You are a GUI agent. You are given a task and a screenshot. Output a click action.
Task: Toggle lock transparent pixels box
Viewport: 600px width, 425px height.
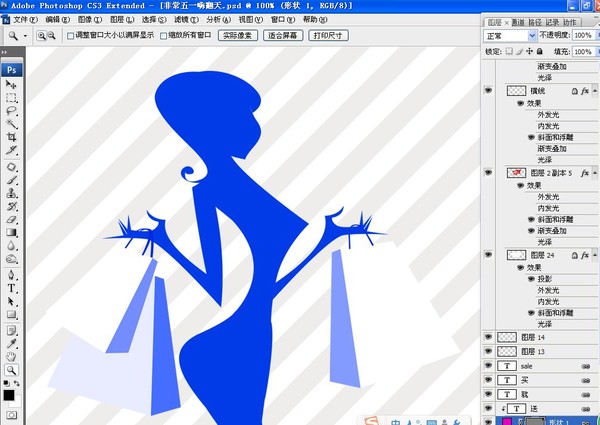coord(509,51)
